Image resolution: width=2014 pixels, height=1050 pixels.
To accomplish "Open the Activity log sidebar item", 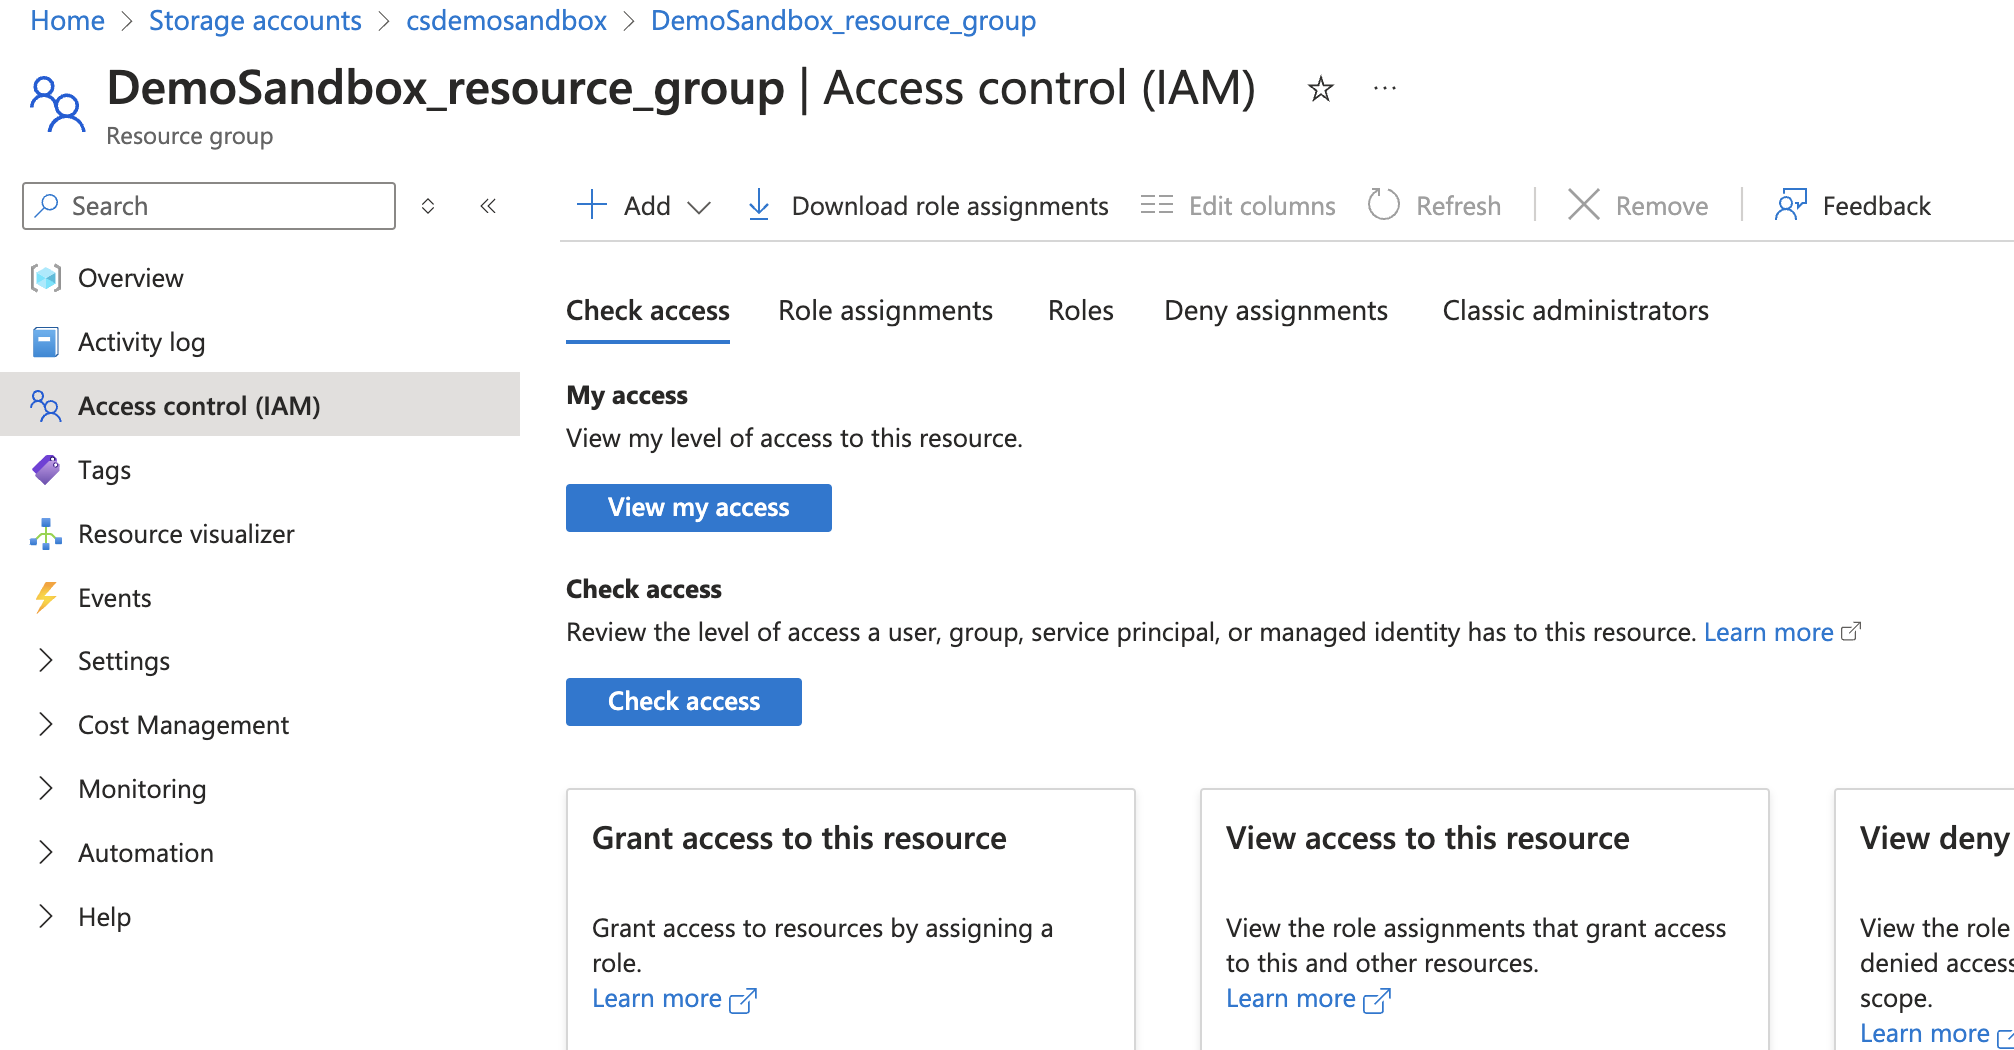I will tap(141, 341).
